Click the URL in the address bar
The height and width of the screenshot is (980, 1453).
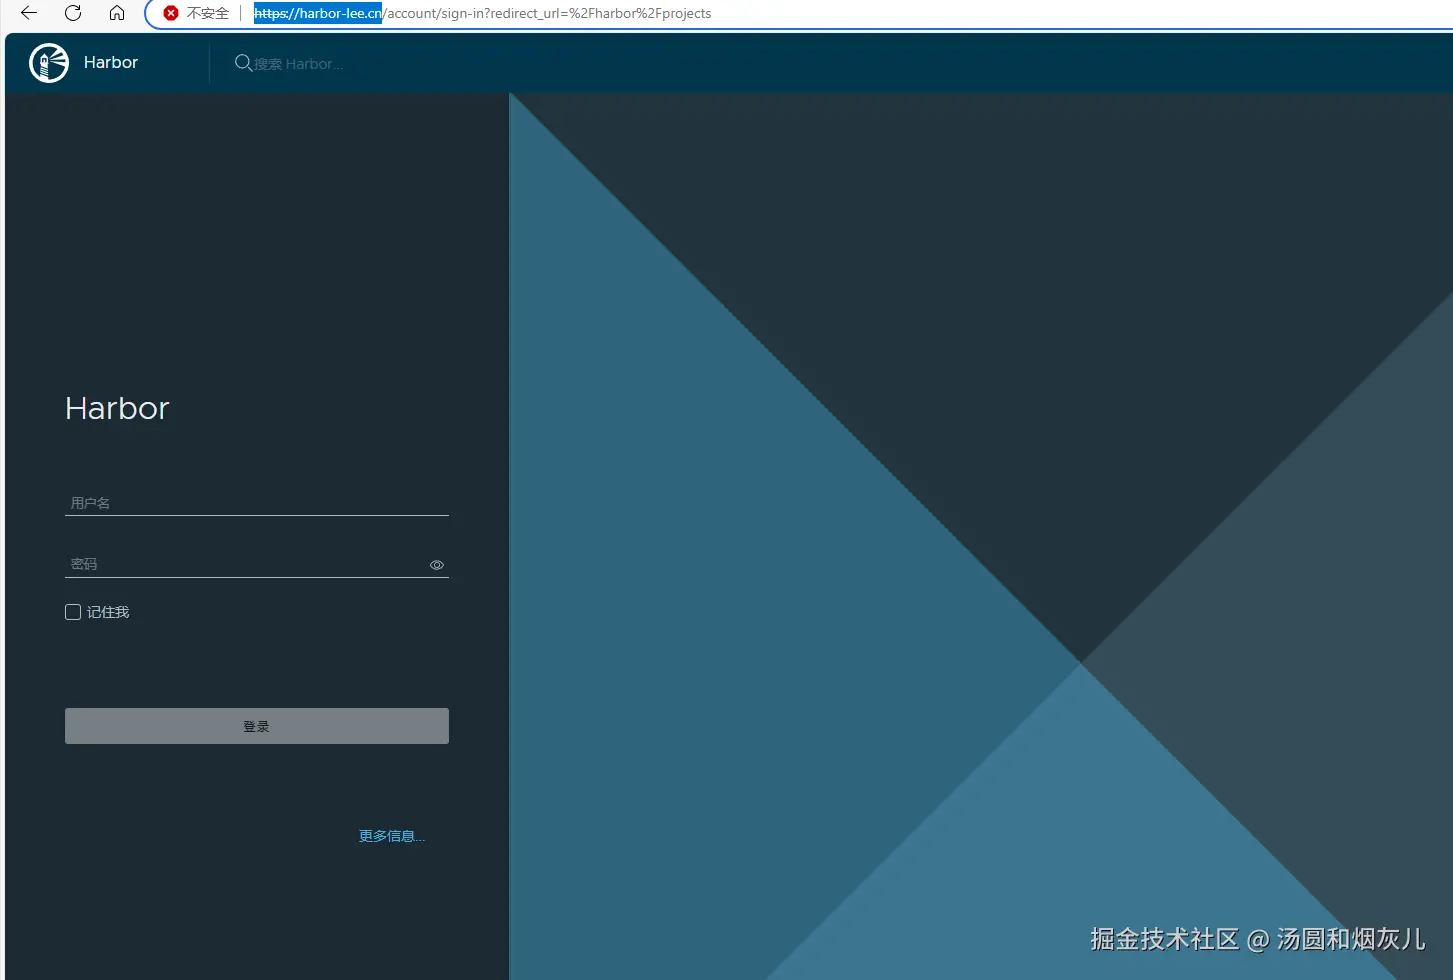pos(482,13)
